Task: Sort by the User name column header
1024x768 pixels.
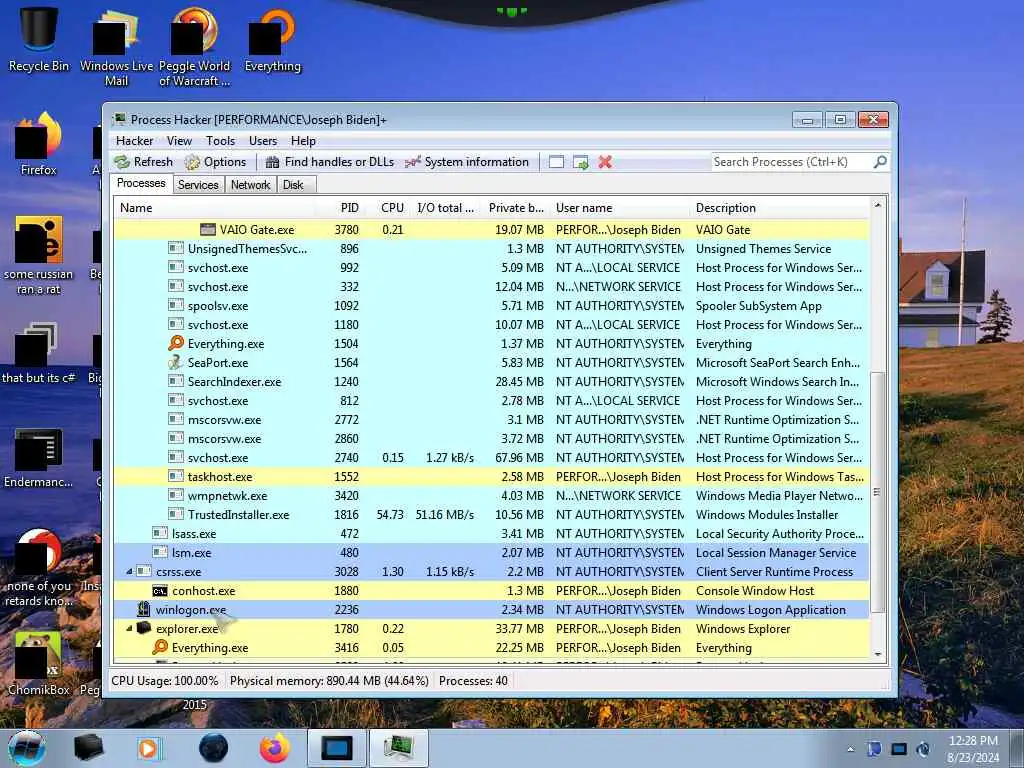Action: [618, 208]
